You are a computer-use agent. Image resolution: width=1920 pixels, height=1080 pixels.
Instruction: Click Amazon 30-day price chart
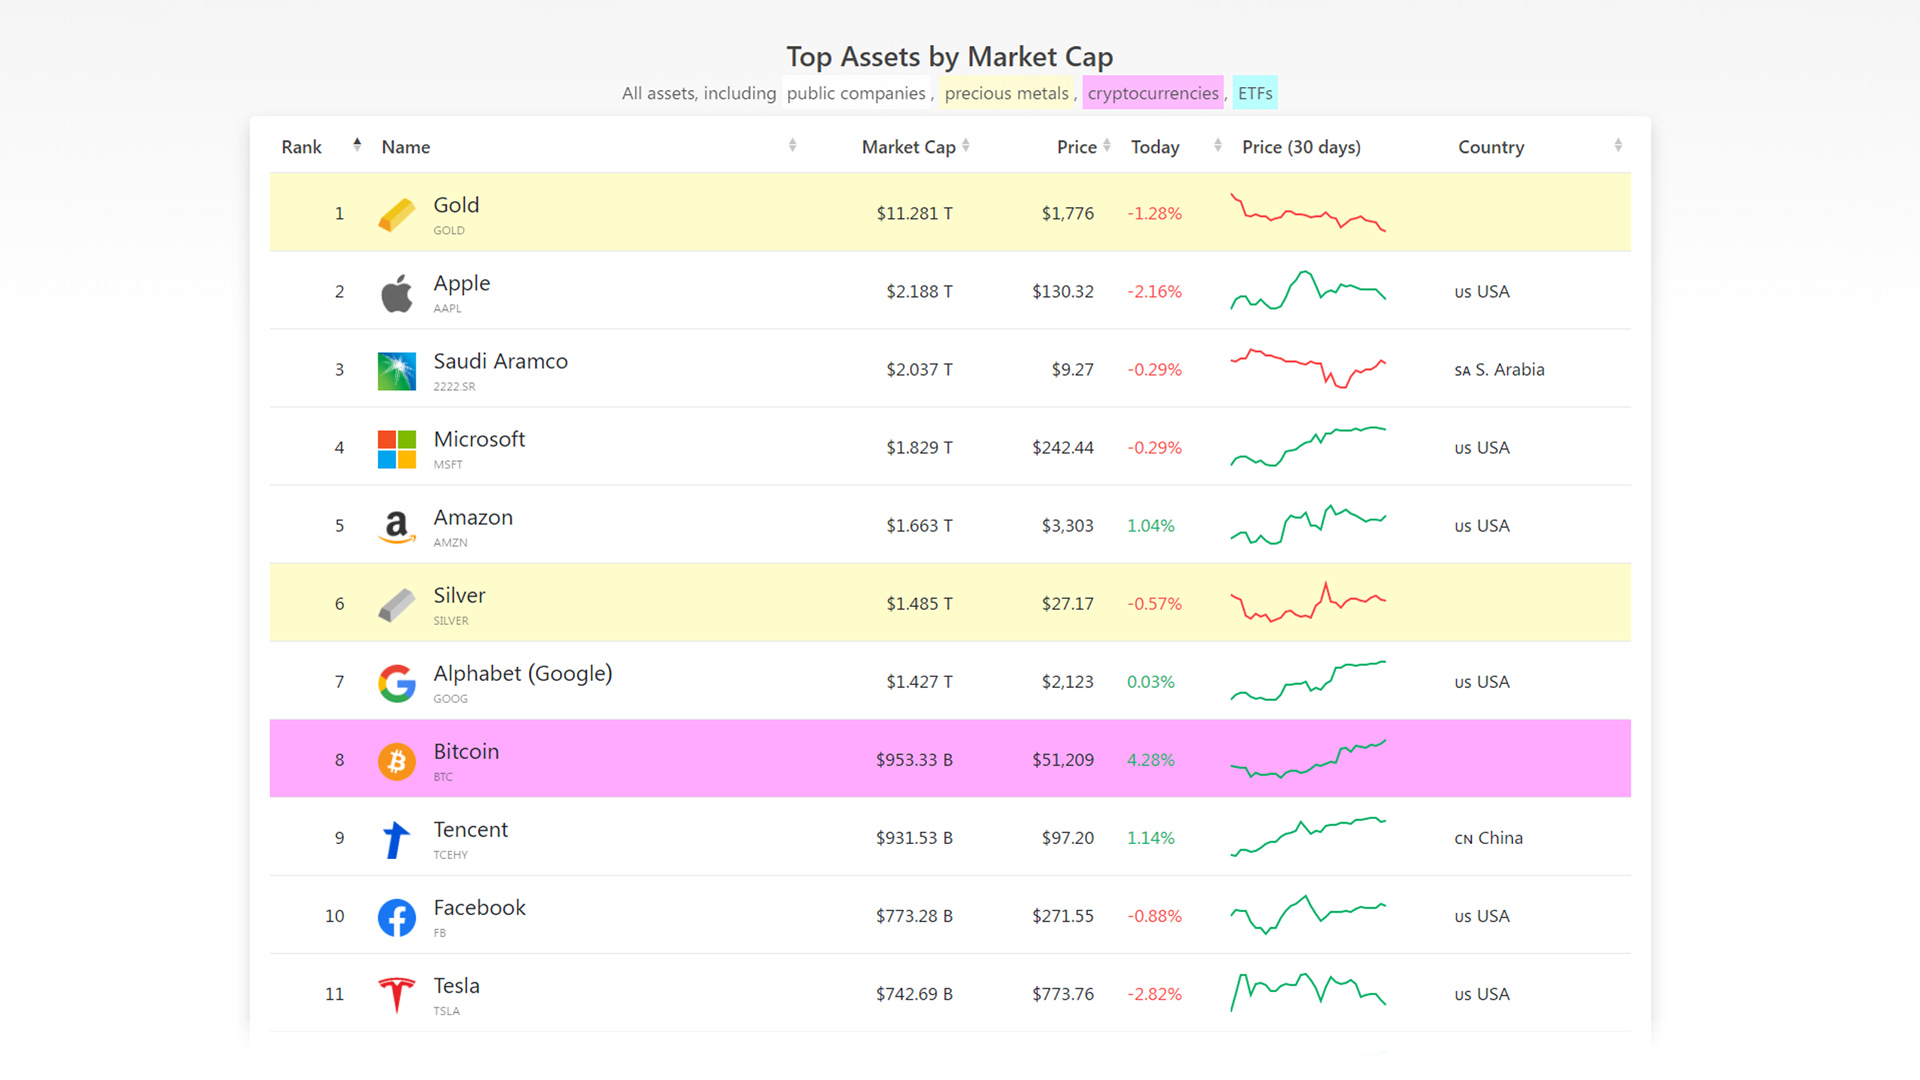click(1308, 524)
